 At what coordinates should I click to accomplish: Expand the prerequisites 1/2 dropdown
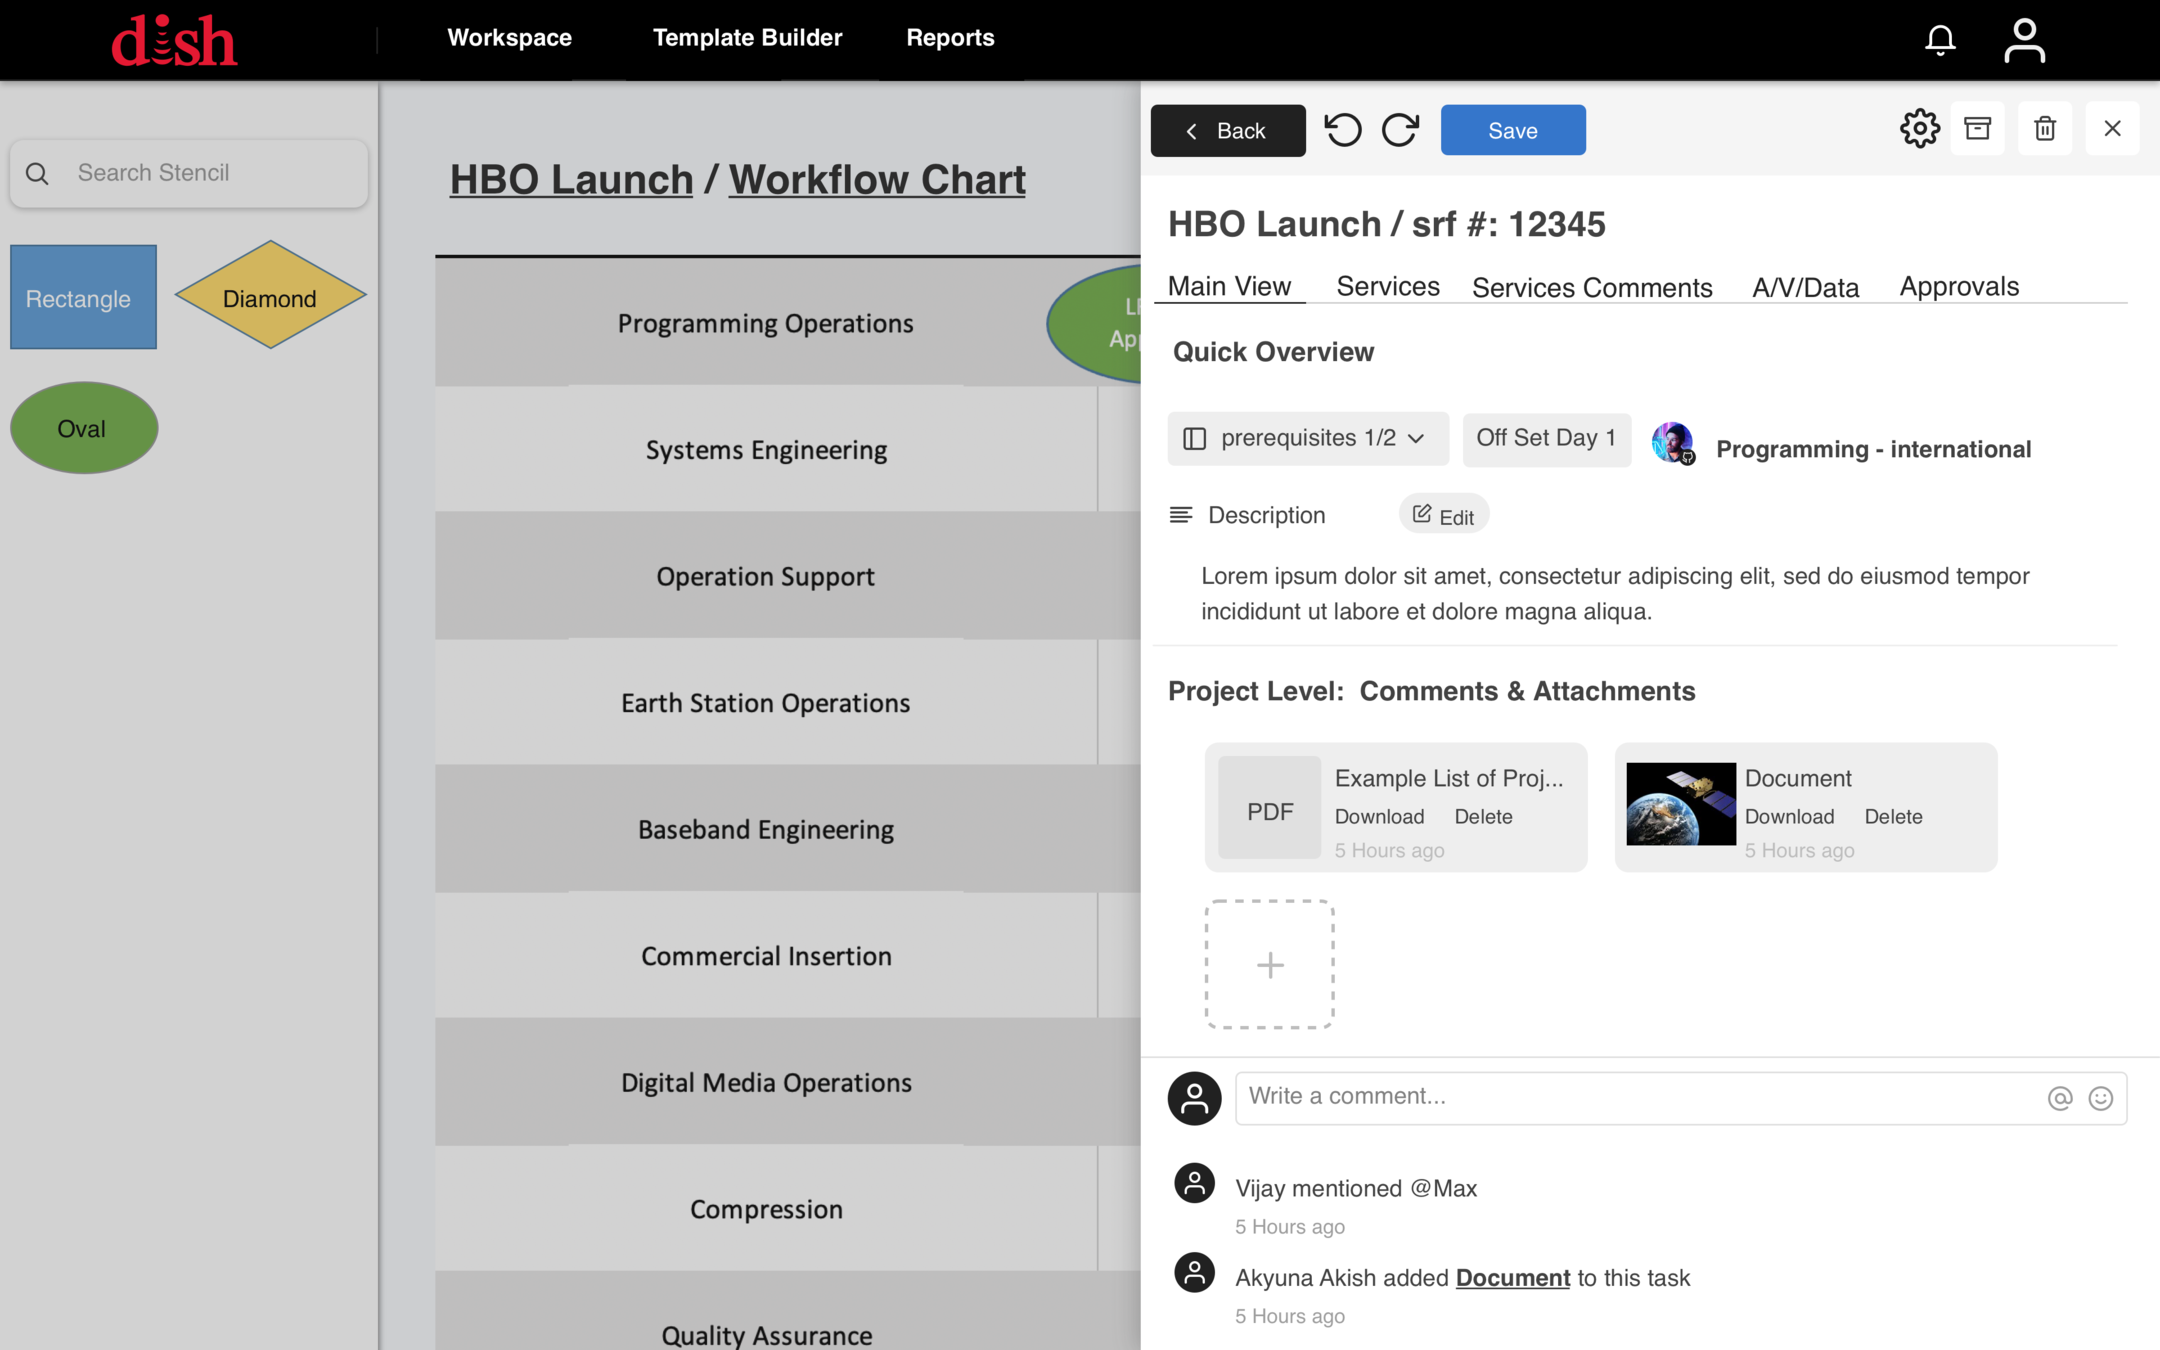point(1307,438)
